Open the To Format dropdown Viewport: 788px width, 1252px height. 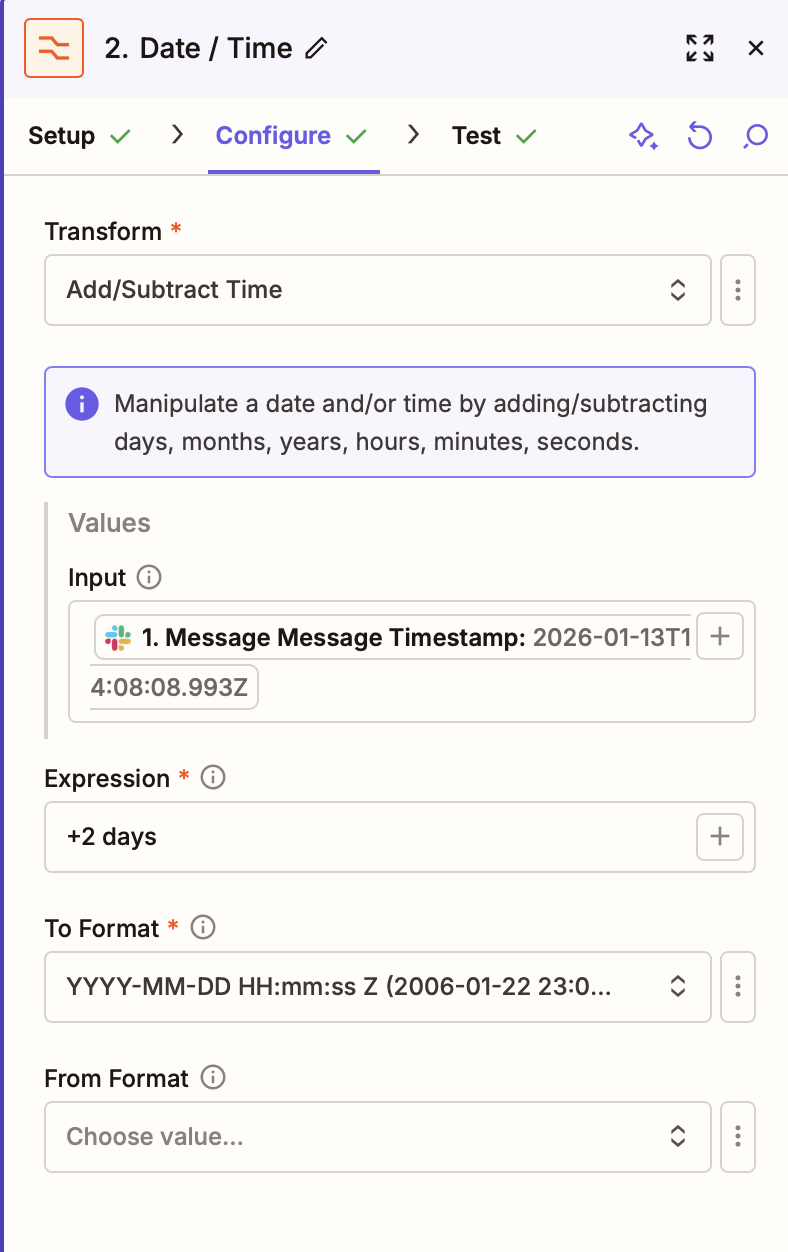(377, 987)
